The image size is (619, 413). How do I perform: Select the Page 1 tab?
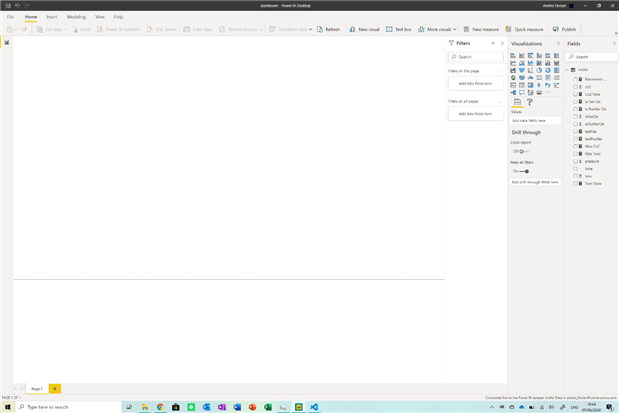tap(37, 389)
